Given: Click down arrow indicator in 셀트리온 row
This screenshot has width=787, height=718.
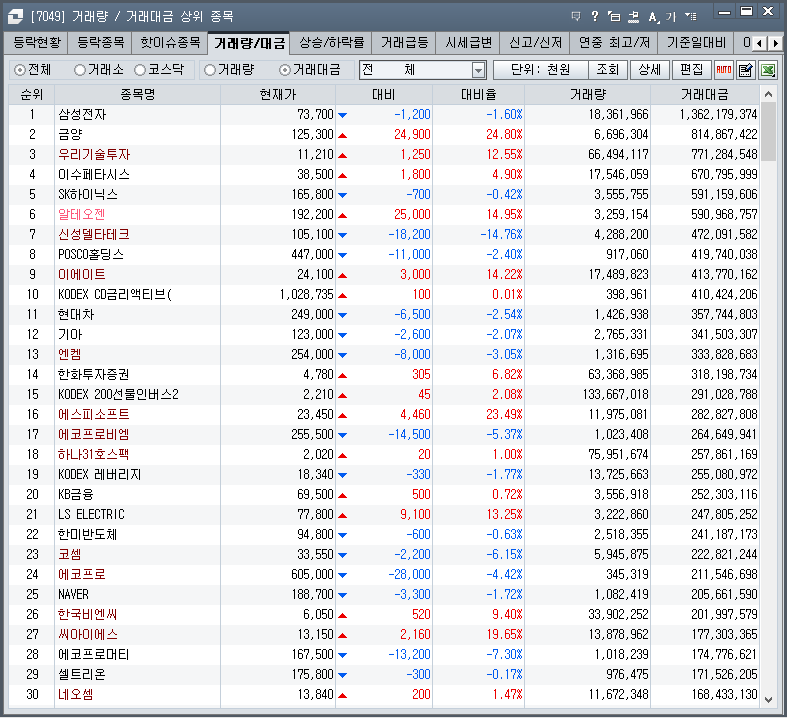Looking at the screenshot, I should (x=342, y=674).
